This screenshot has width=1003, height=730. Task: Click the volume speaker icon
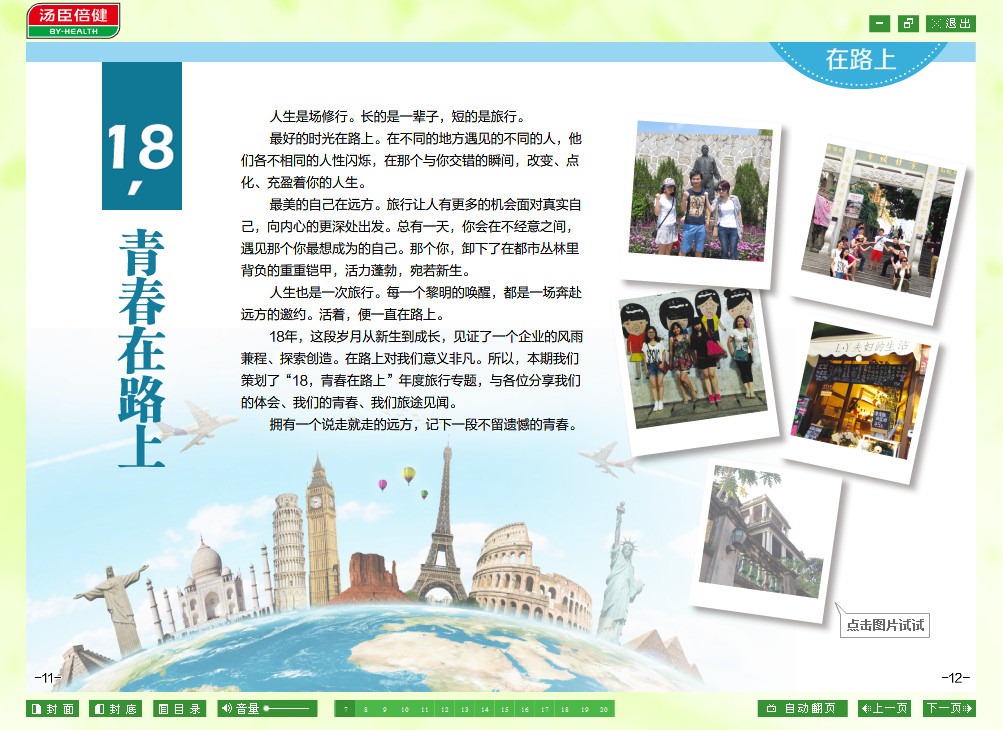226,708
